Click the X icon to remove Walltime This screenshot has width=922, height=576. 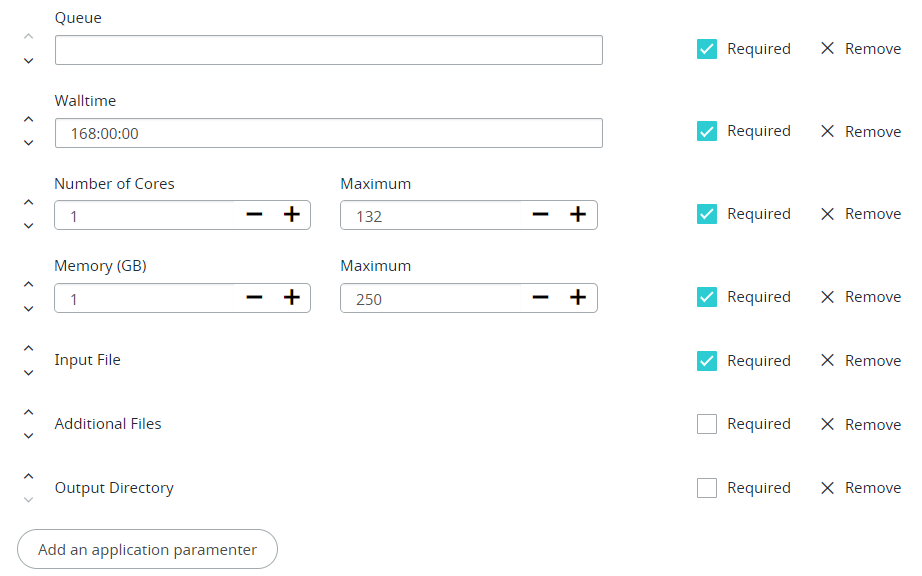827,131
